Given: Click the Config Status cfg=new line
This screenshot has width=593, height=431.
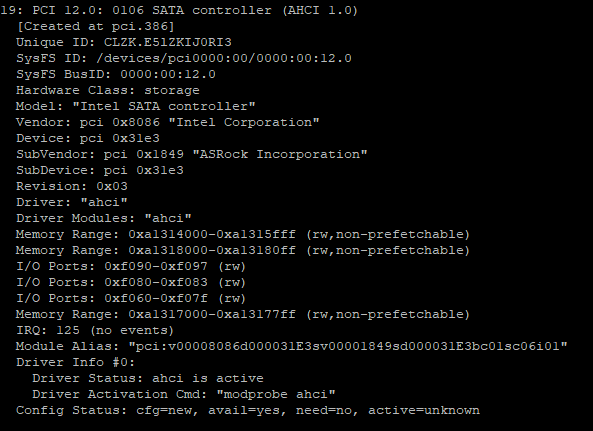Looking at the screenshot, I should click(248, 410).
